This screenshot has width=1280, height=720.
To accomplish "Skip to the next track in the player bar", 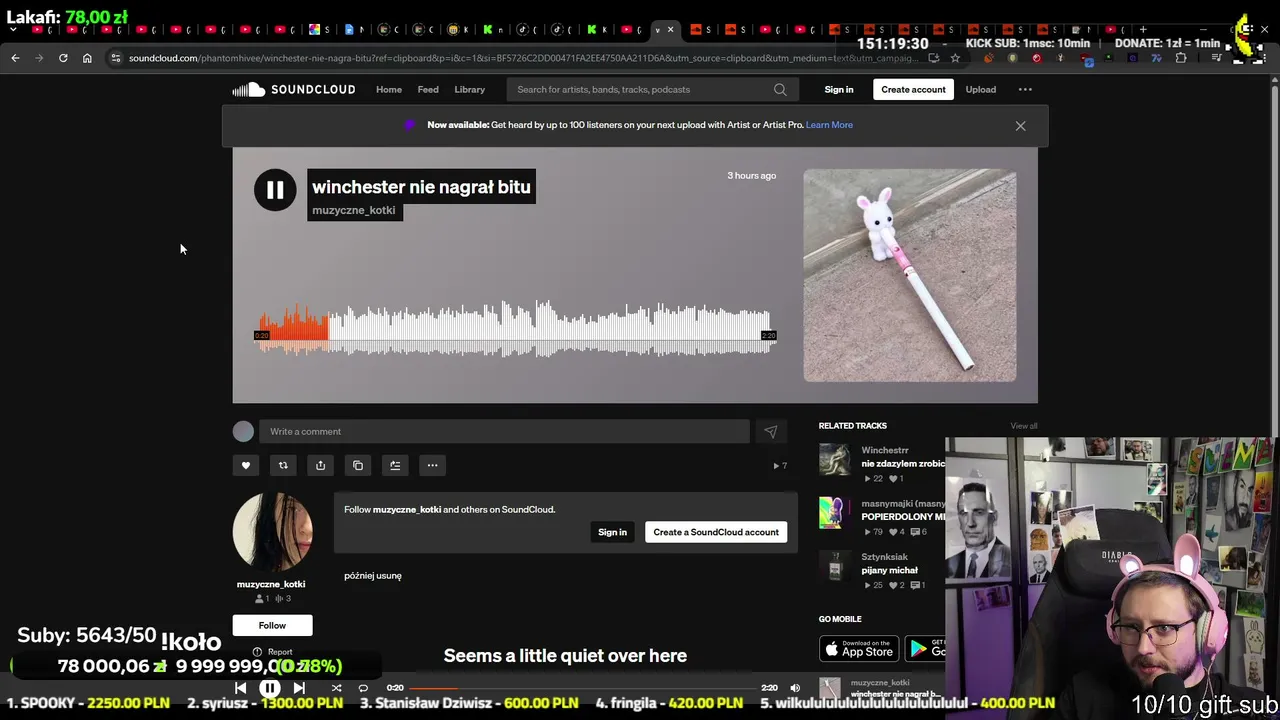I will 299,688.
